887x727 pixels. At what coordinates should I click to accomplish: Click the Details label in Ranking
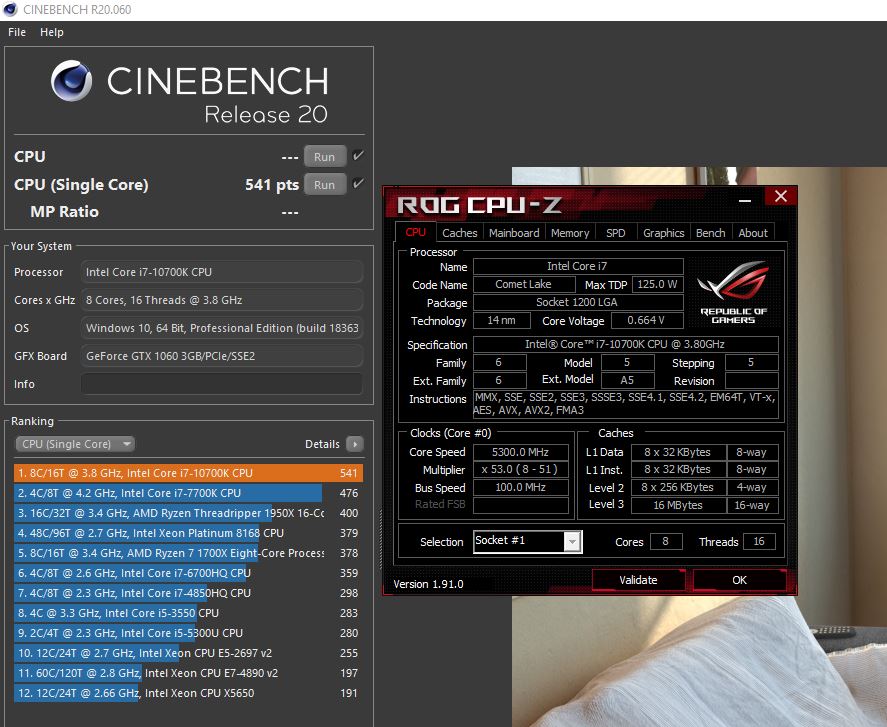coord(322,444)
